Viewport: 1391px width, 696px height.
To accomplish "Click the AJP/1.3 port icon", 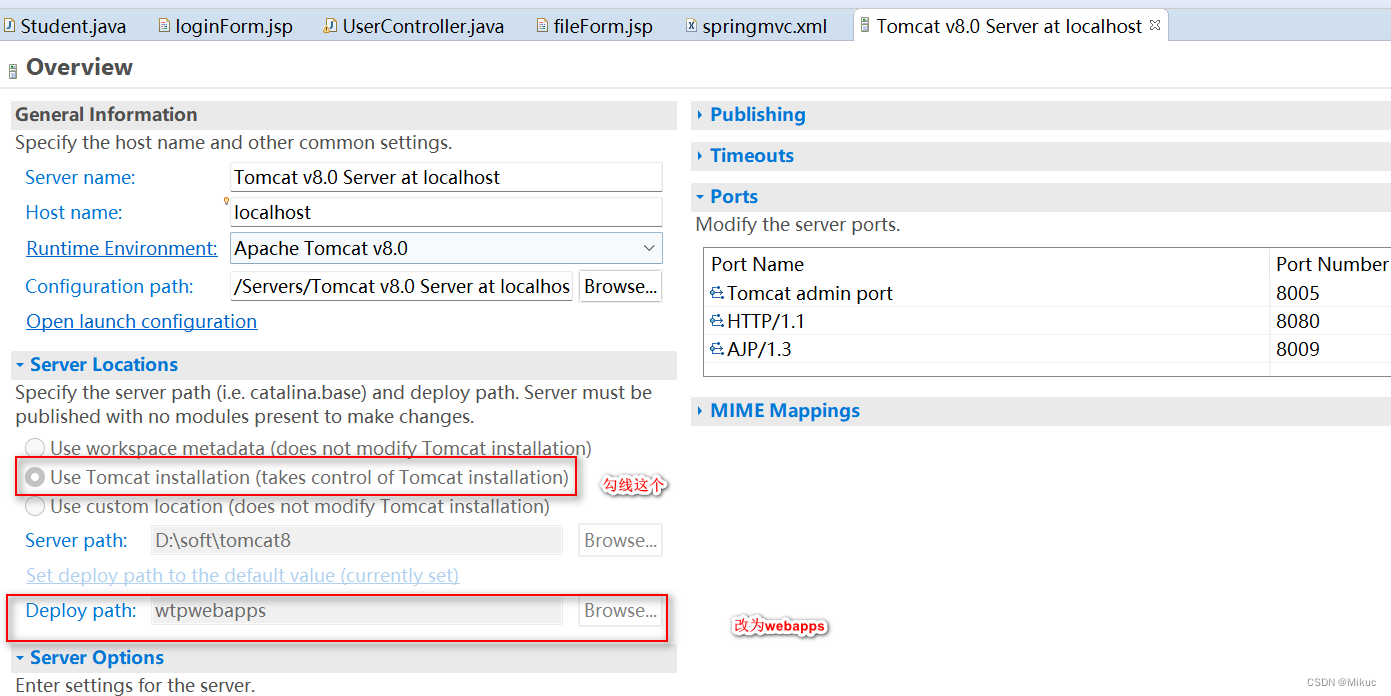I will pyautogui.click(x=716, y=349).
